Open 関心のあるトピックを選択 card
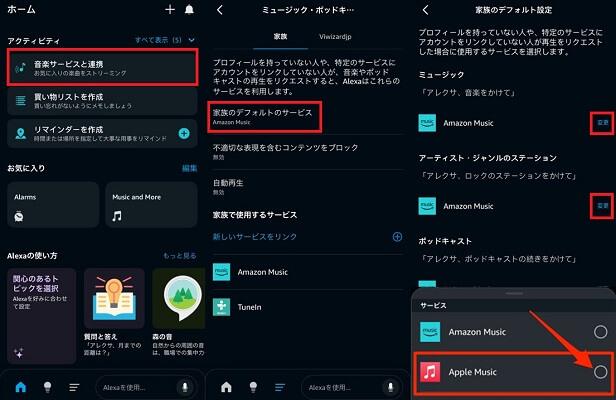 pos(42,316)
